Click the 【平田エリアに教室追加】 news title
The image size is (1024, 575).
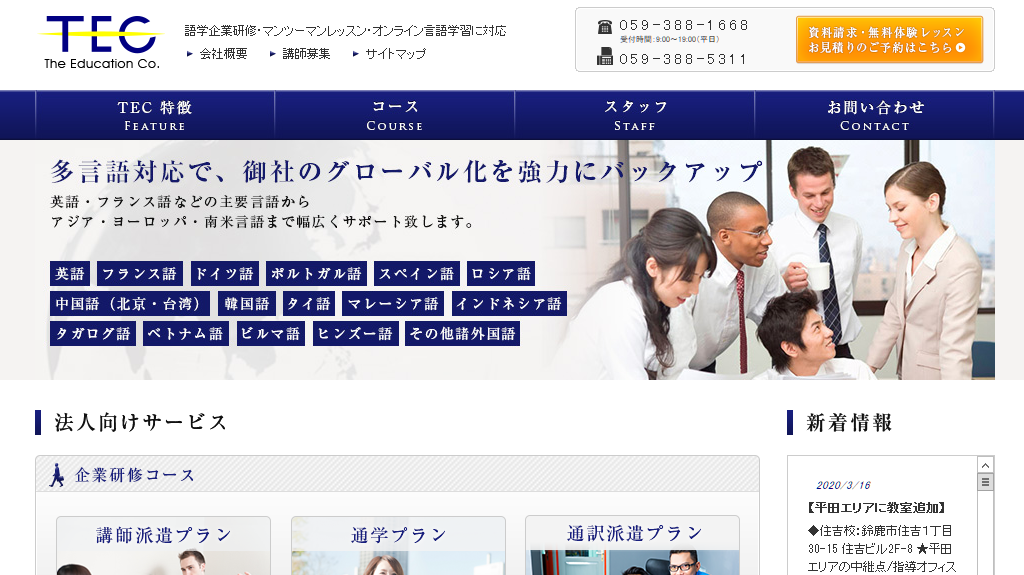(876, 508)
